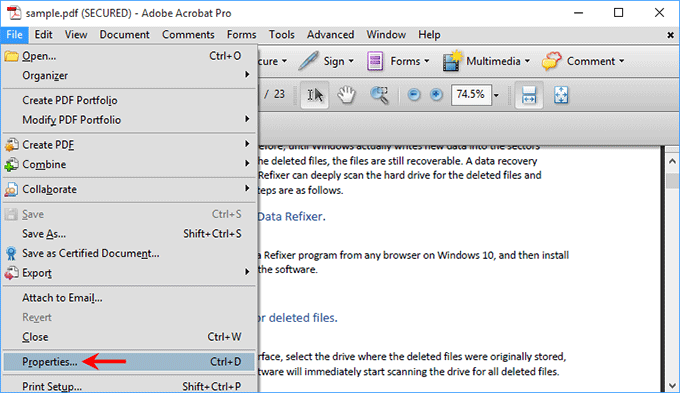Image resolution: width=680 pixels, height=393 pixels.
Task: Select Save As... in File menu
Action: tap(129, 234)
